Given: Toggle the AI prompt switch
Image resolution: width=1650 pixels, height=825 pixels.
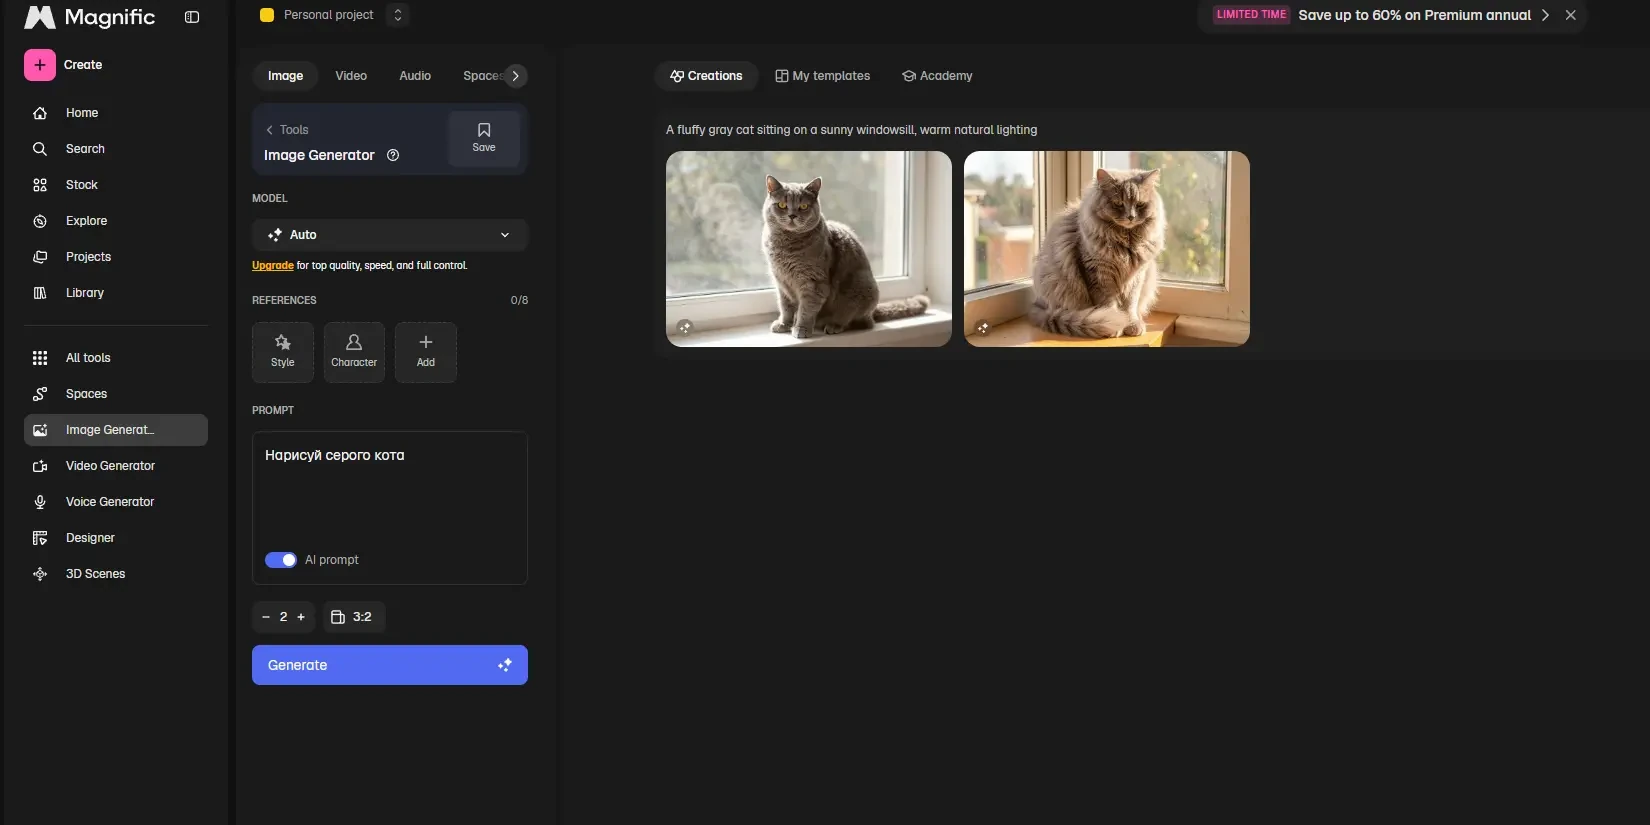Looking at the screenshot, I should (x=281, y=560).
